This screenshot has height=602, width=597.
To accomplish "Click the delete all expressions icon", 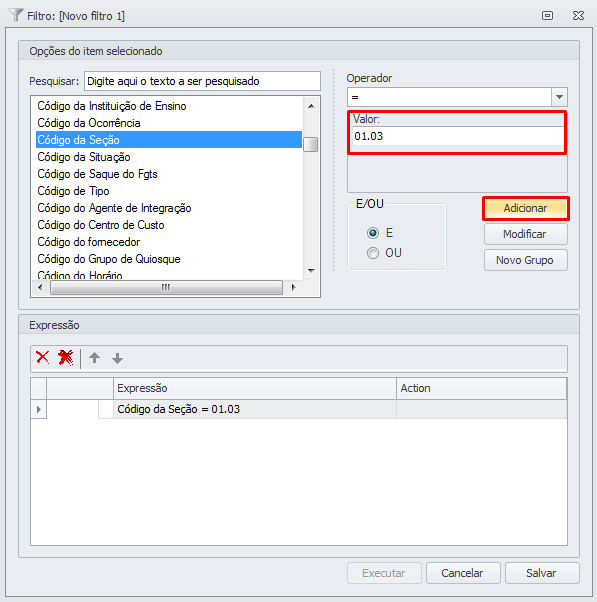I will (x=66, y=358).
